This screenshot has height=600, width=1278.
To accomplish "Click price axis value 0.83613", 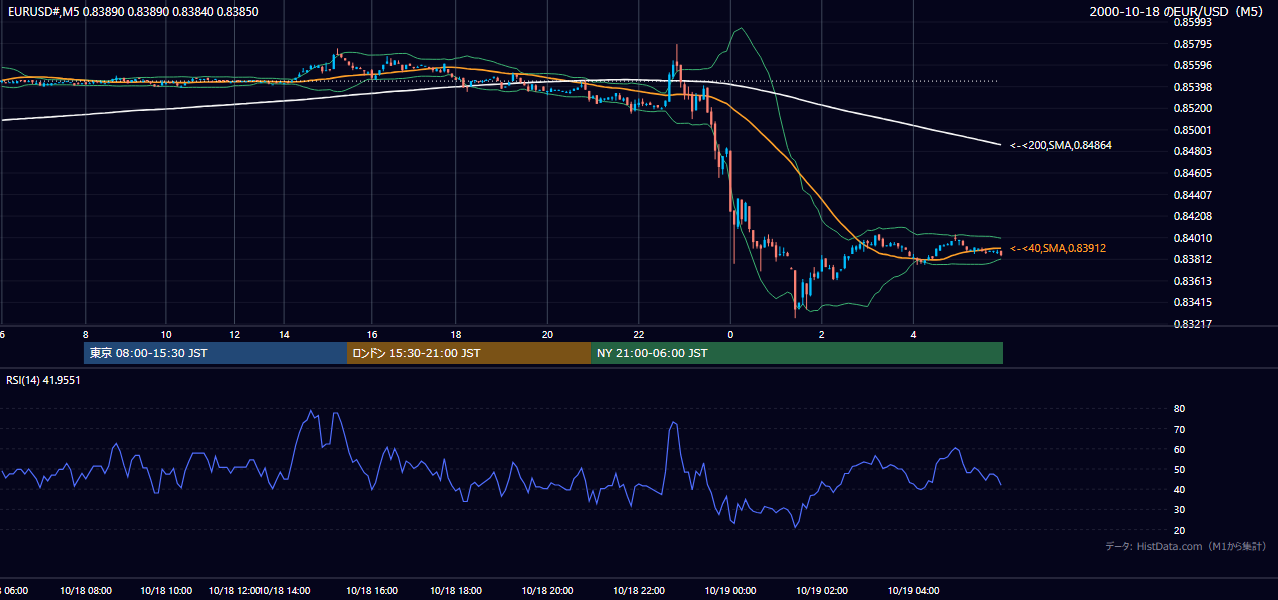I will pyautogui.click(x=1192, y=281).
